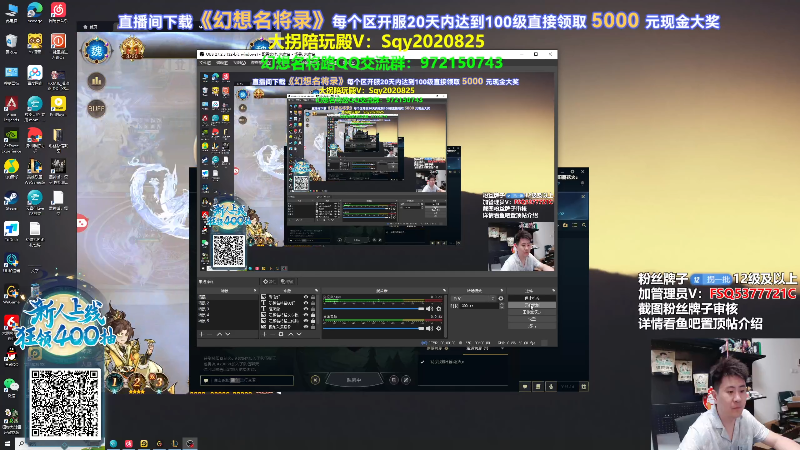Switch to the OBS taskbar icon
Viewport: 800px width, 450px height.
point(190,443)
